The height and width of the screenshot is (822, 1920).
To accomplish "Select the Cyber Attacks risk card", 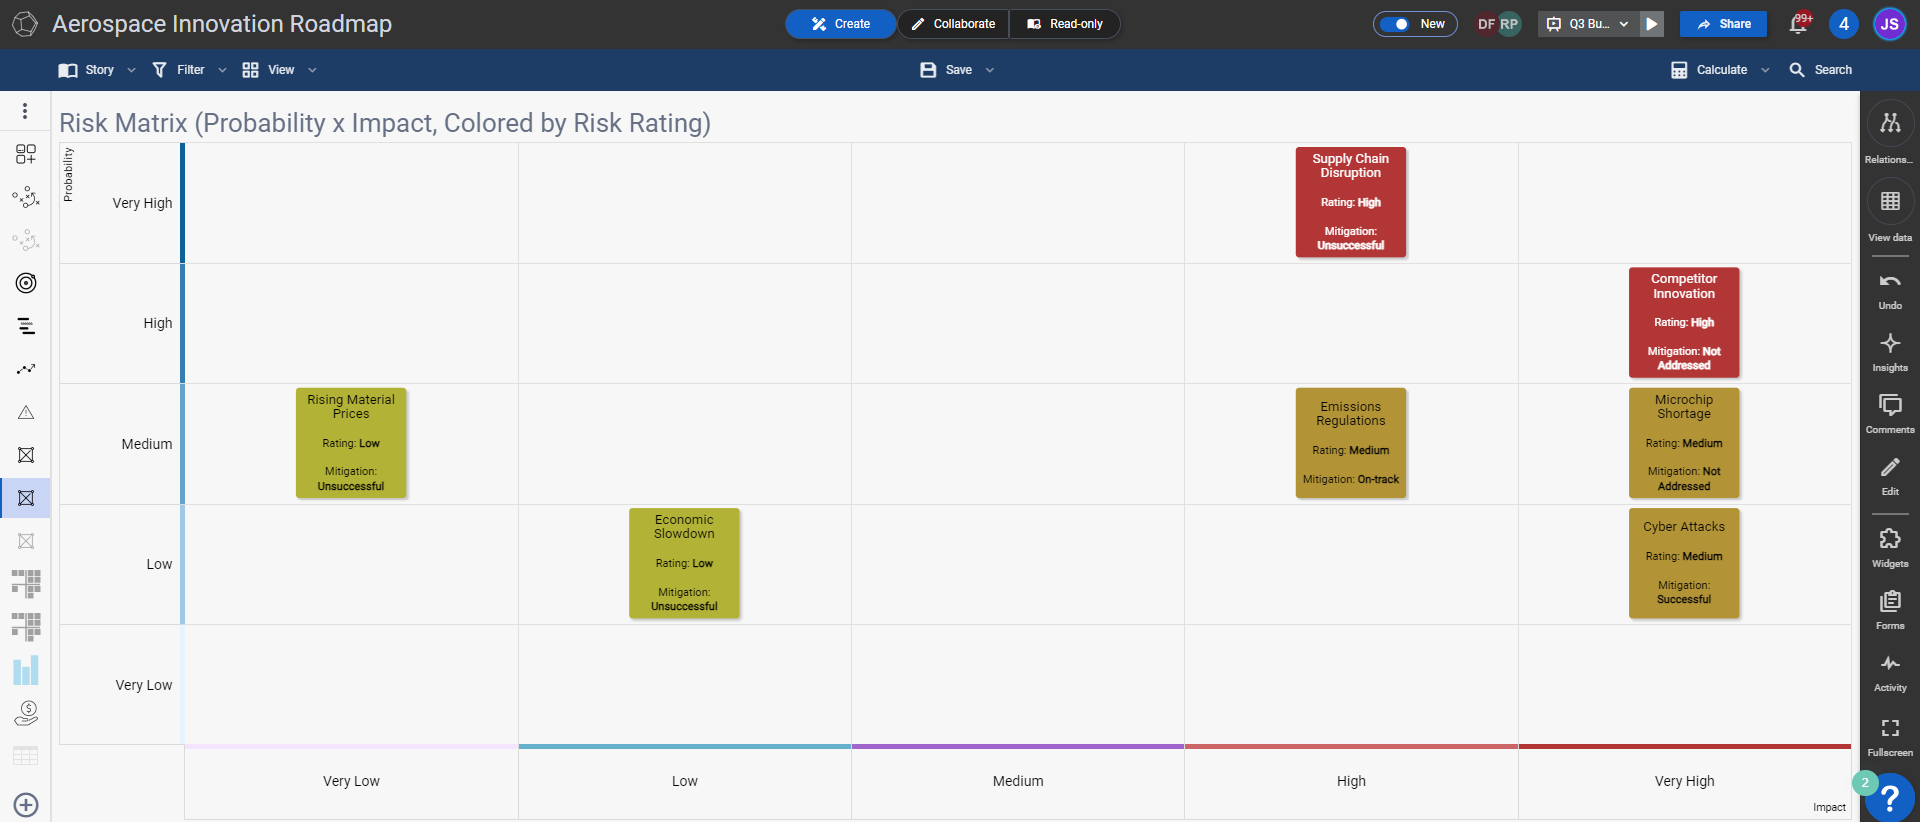I will tap(1684, 563).
